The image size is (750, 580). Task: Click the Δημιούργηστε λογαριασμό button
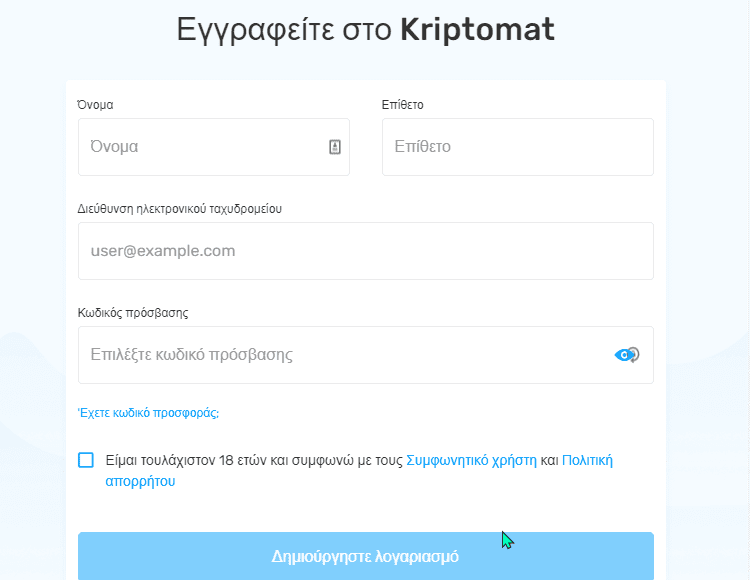[x=366, y=556]
